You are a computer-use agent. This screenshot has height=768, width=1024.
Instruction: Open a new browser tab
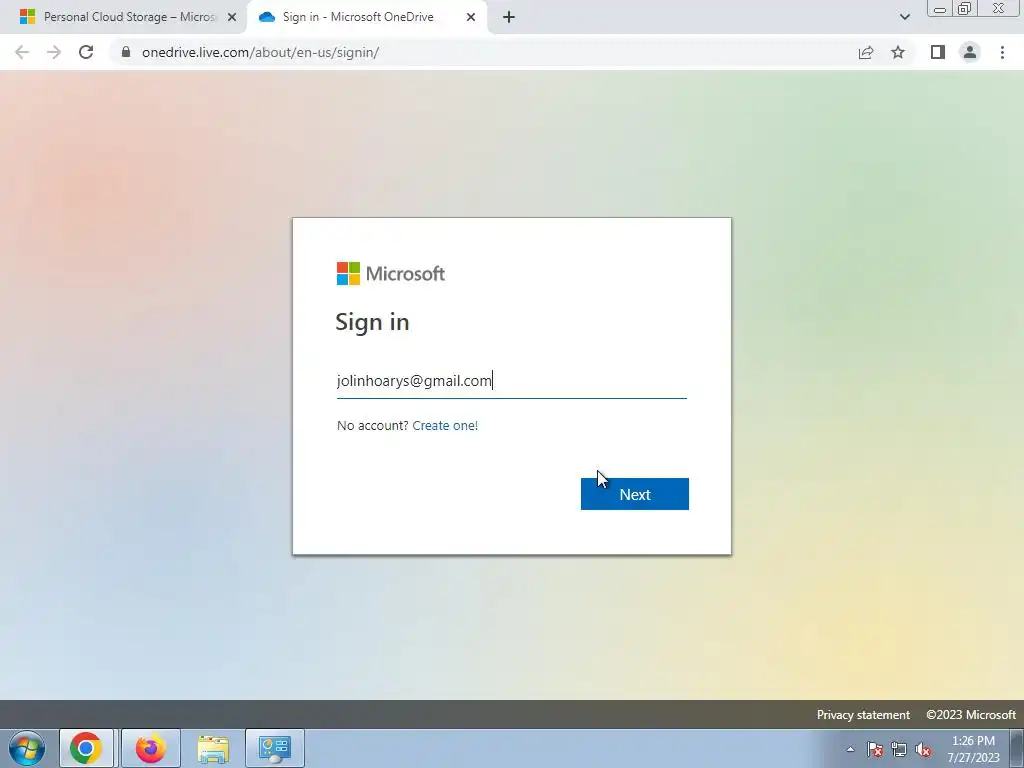coord(509,17)
